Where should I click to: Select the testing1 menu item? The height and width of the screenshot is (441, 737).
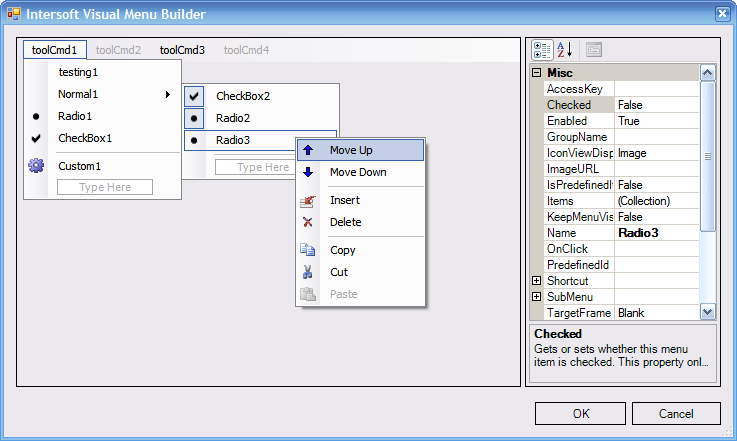78,72
